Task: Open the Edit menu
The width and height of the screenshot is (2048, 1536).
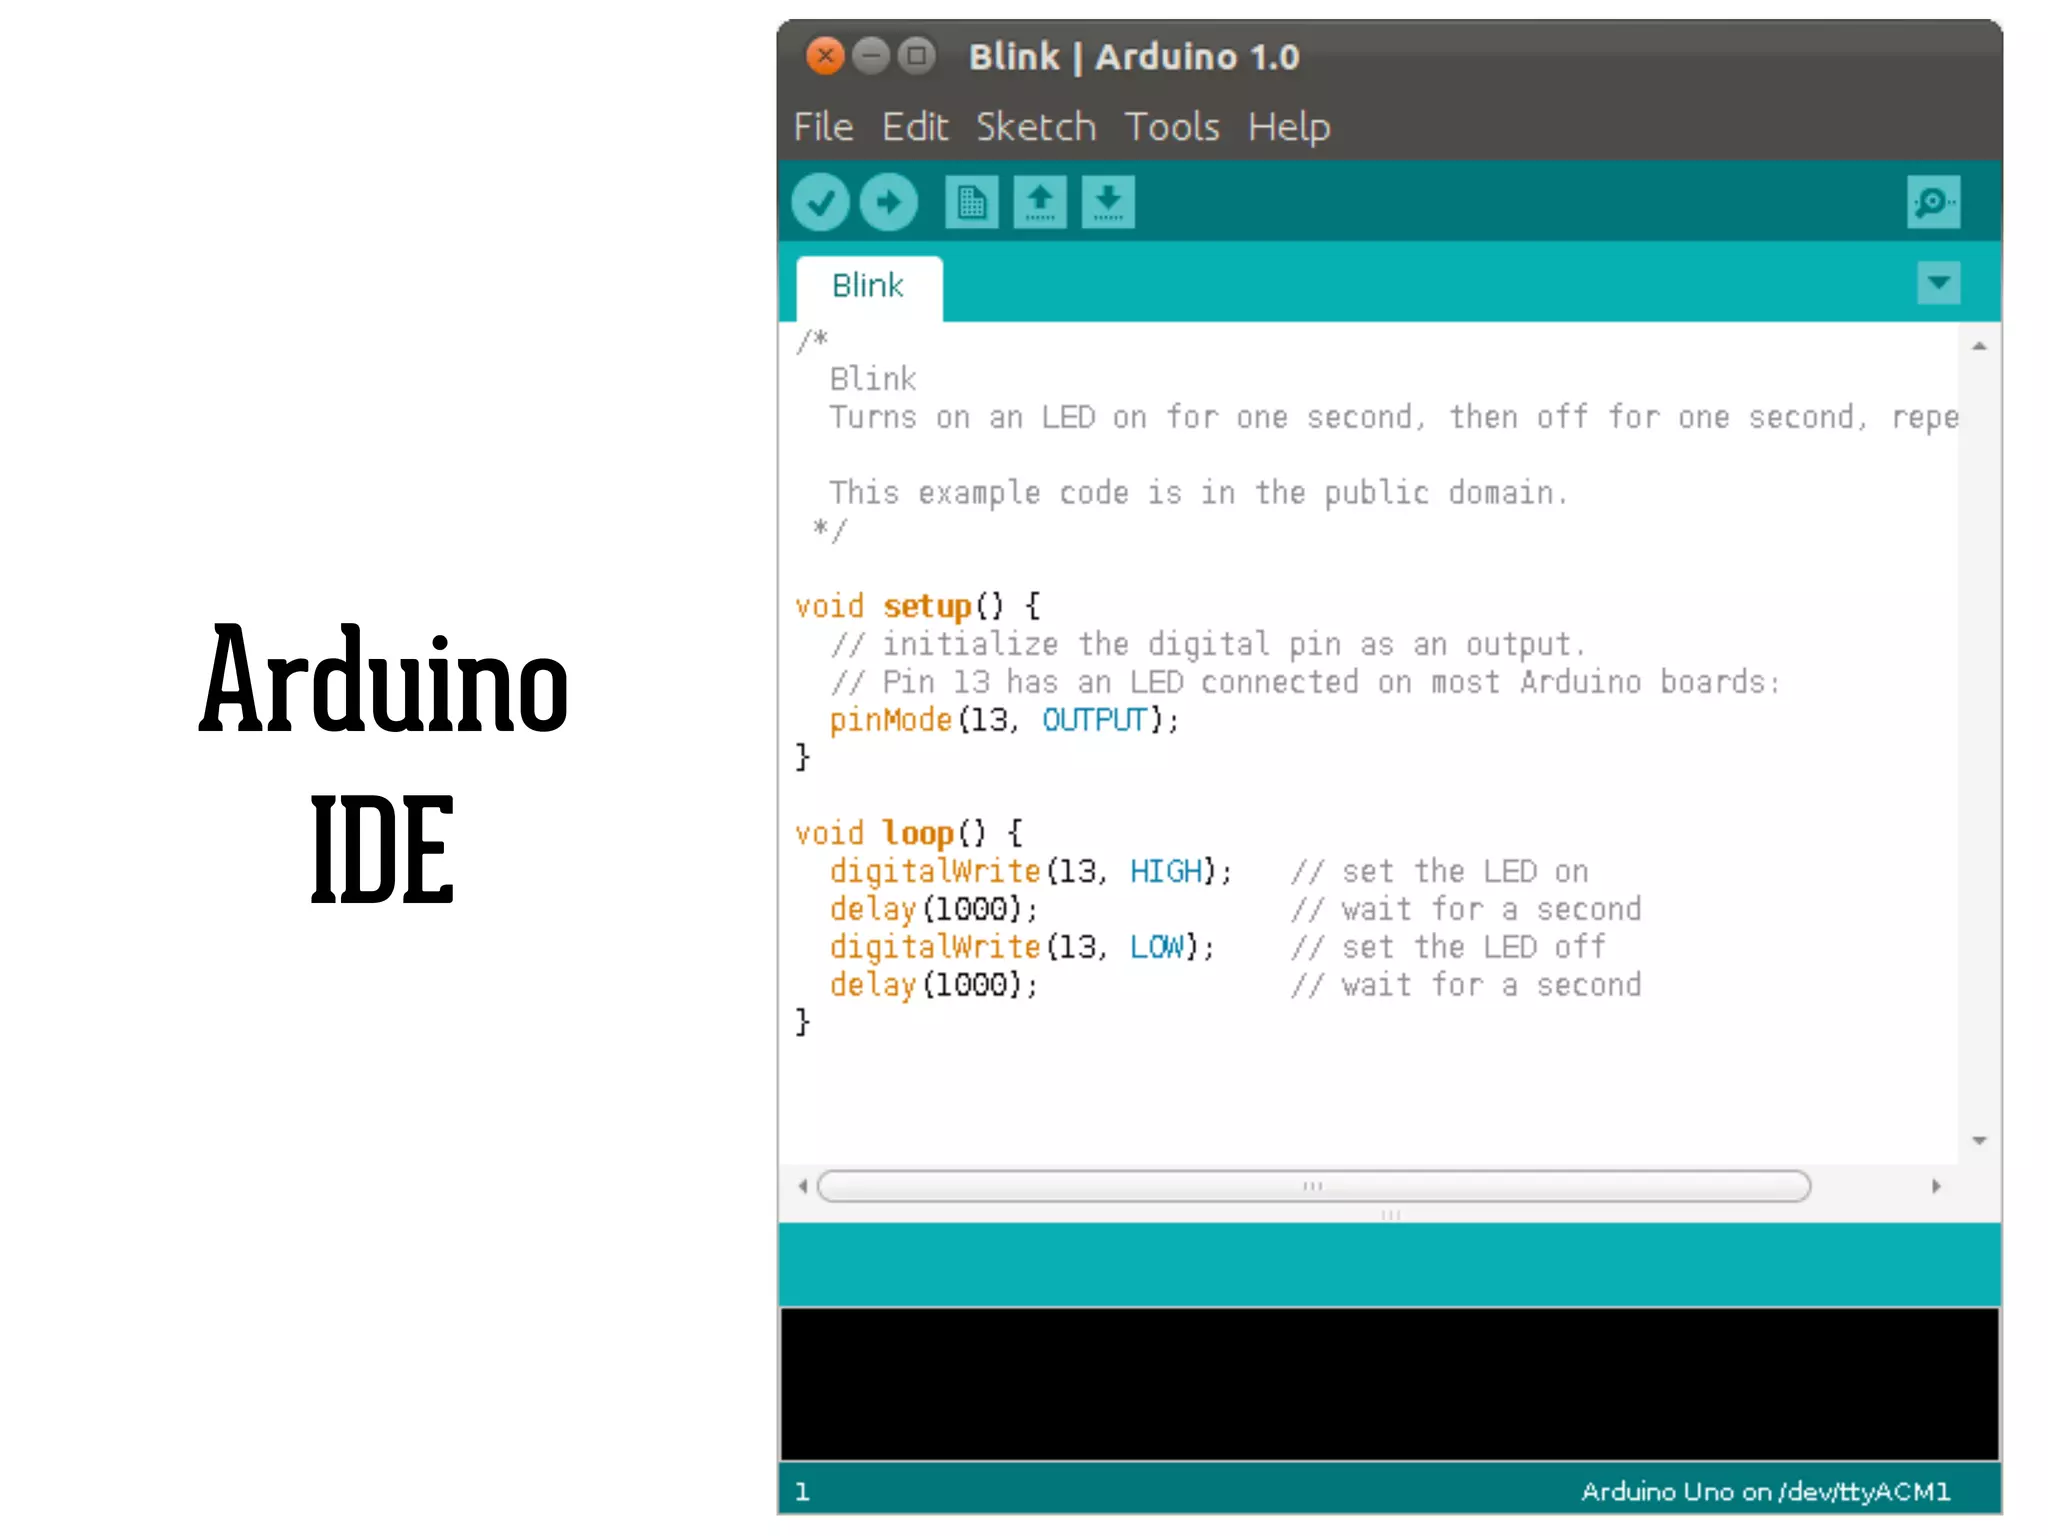Action: point(915,127)
